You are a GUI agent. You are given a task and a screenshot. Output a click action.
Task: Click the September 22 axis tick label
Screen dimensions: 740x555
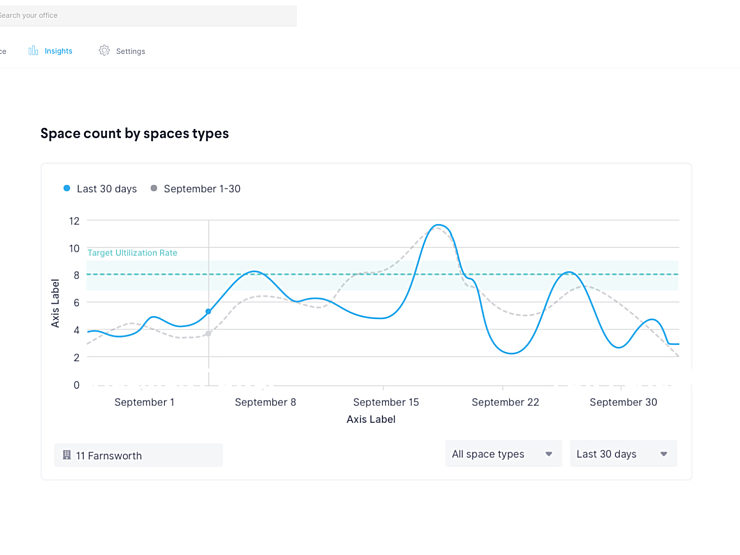(505, 402)
